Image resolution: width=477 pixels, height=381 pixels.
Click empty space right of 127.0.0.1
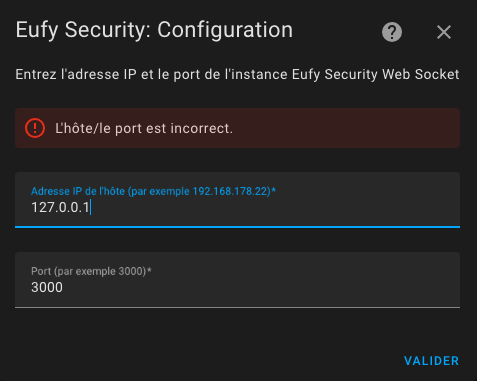point(273,207)
